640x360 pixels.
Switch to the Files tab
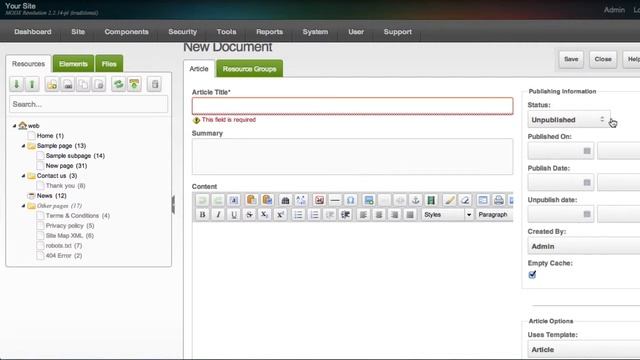point(109,64)
